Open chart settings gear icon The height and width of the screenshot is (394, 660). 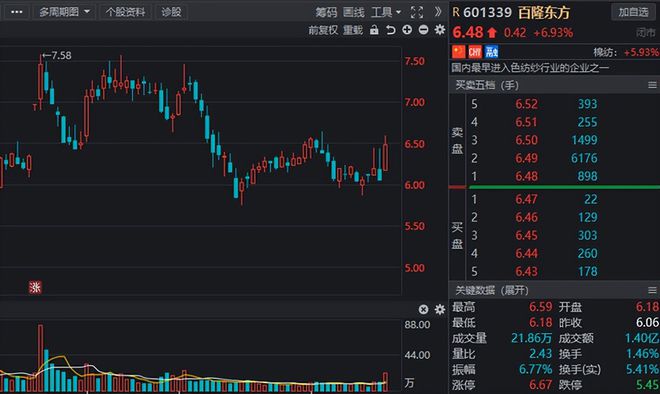coord(440,30)
